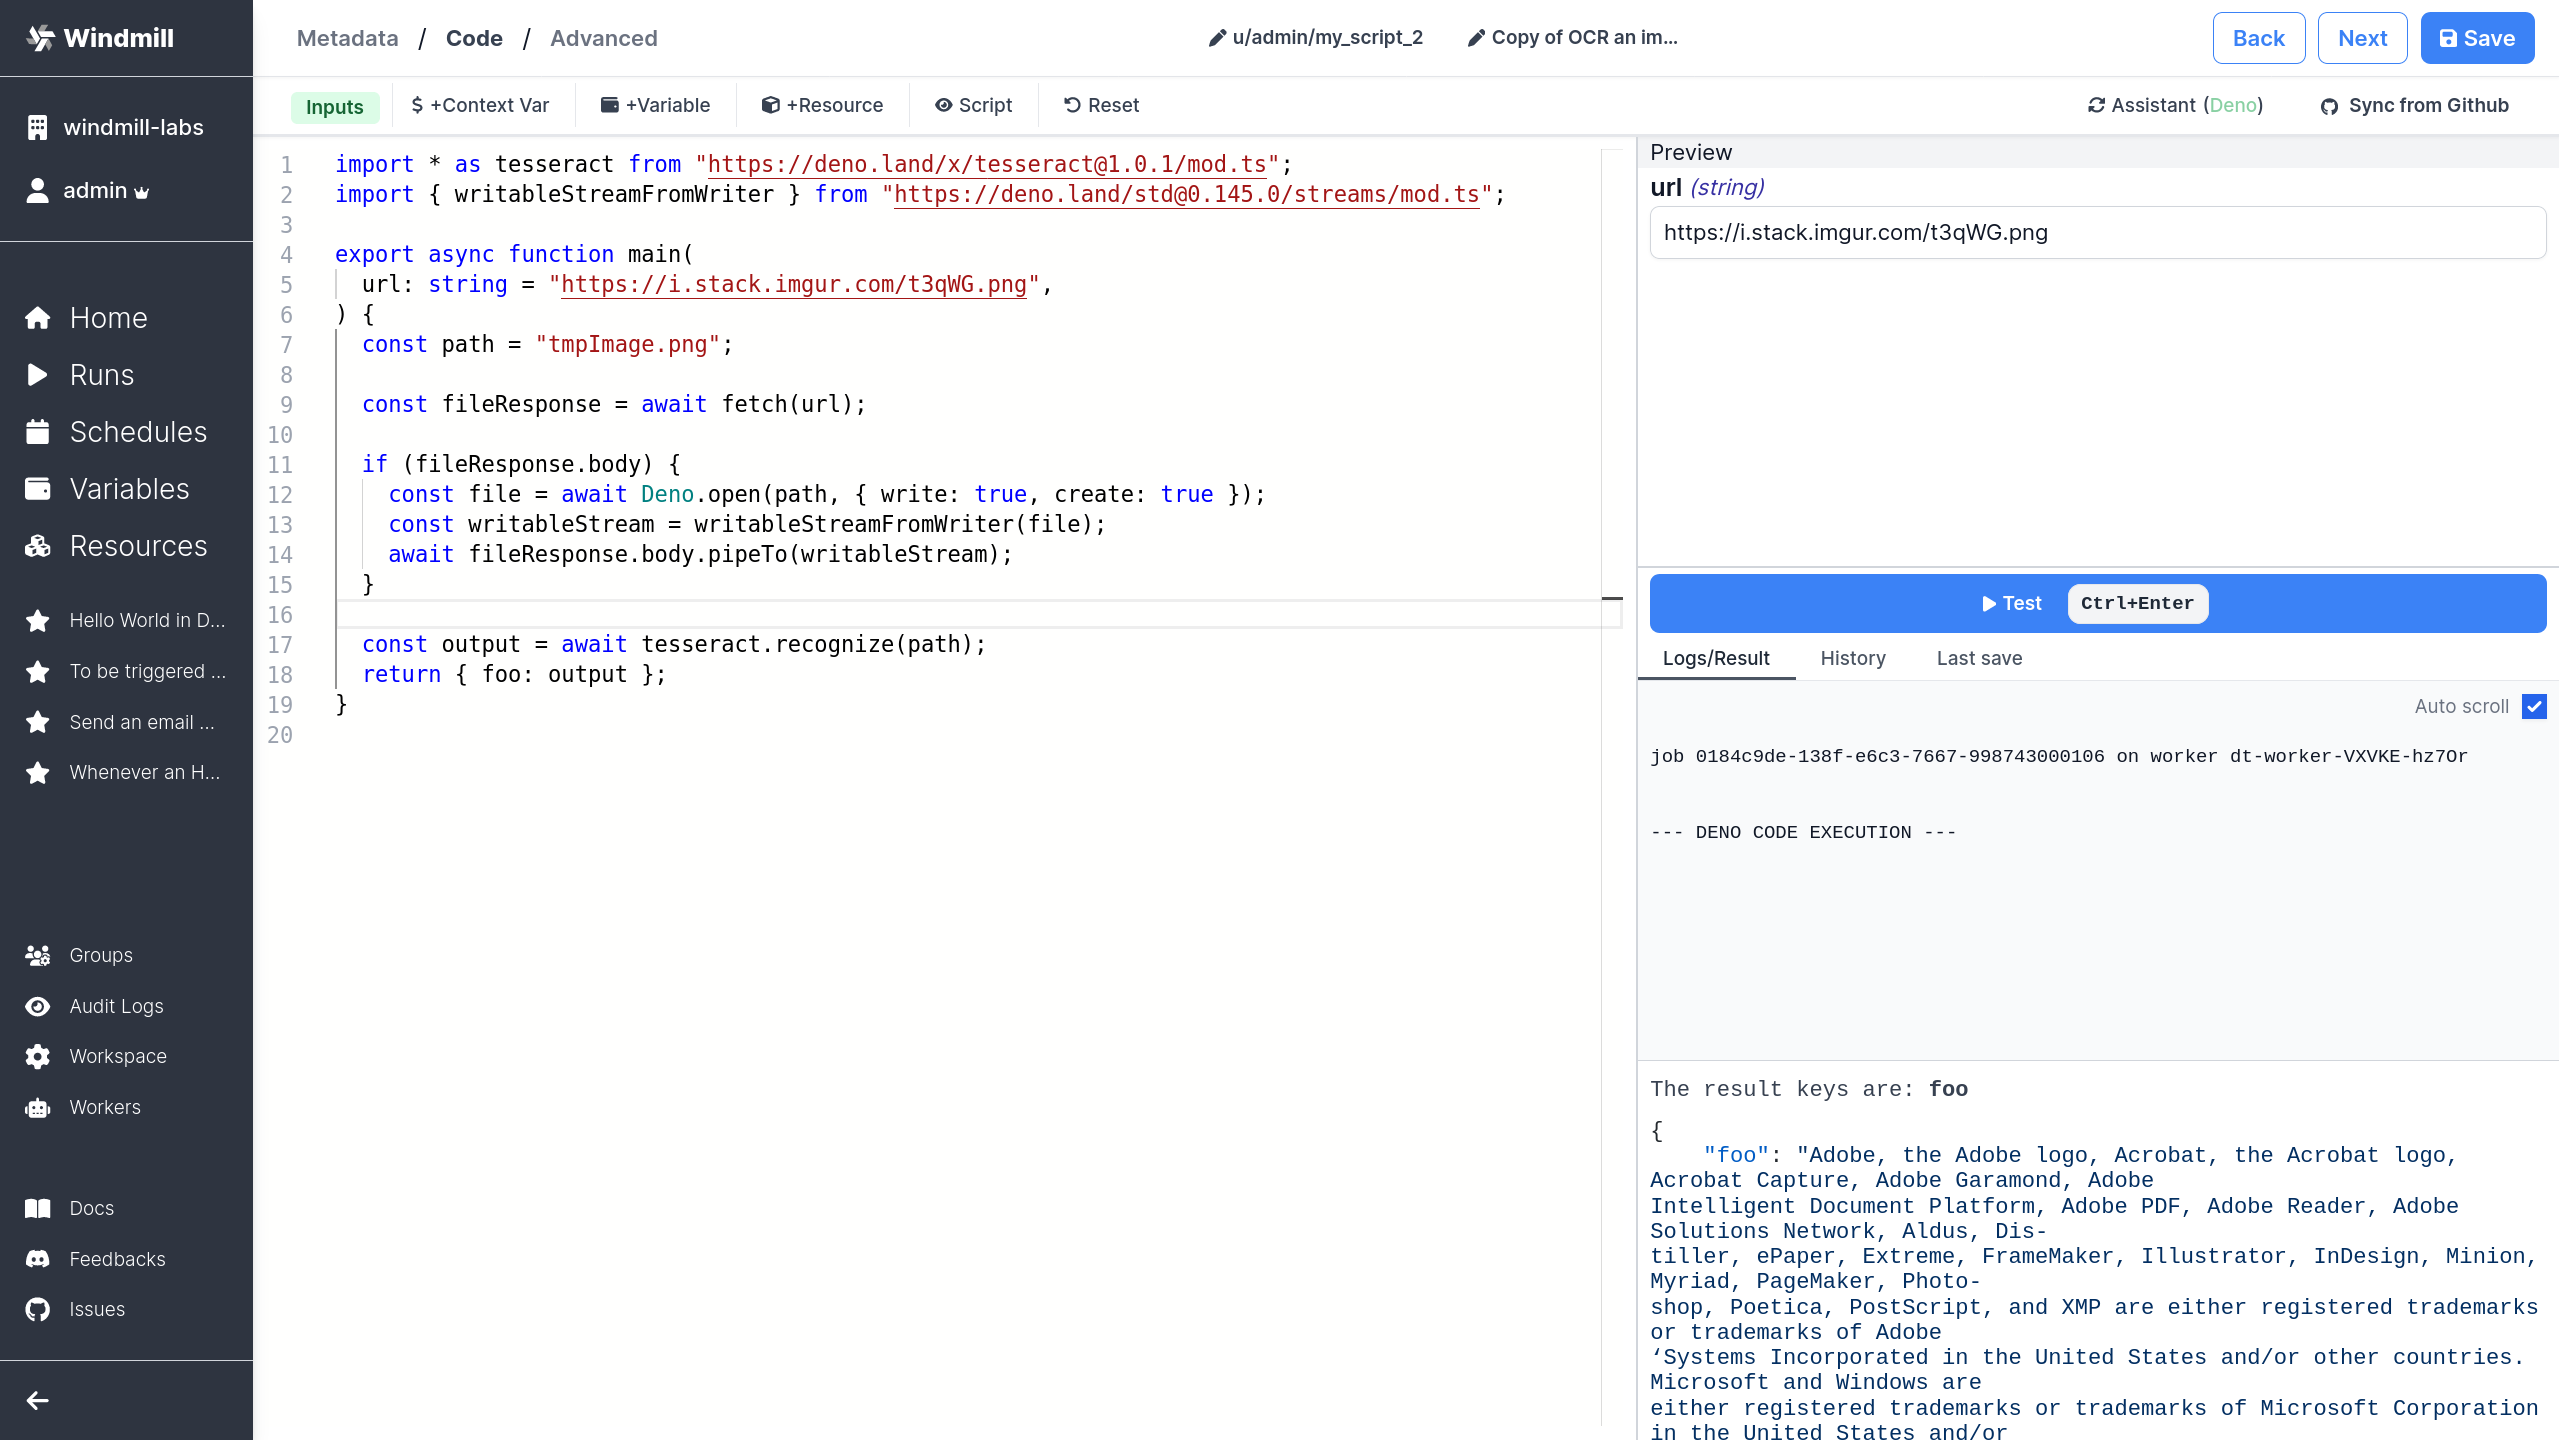This screenshot has height=1440, width=2559.
Task: Click the url string input field
Action: point(2097,232)
